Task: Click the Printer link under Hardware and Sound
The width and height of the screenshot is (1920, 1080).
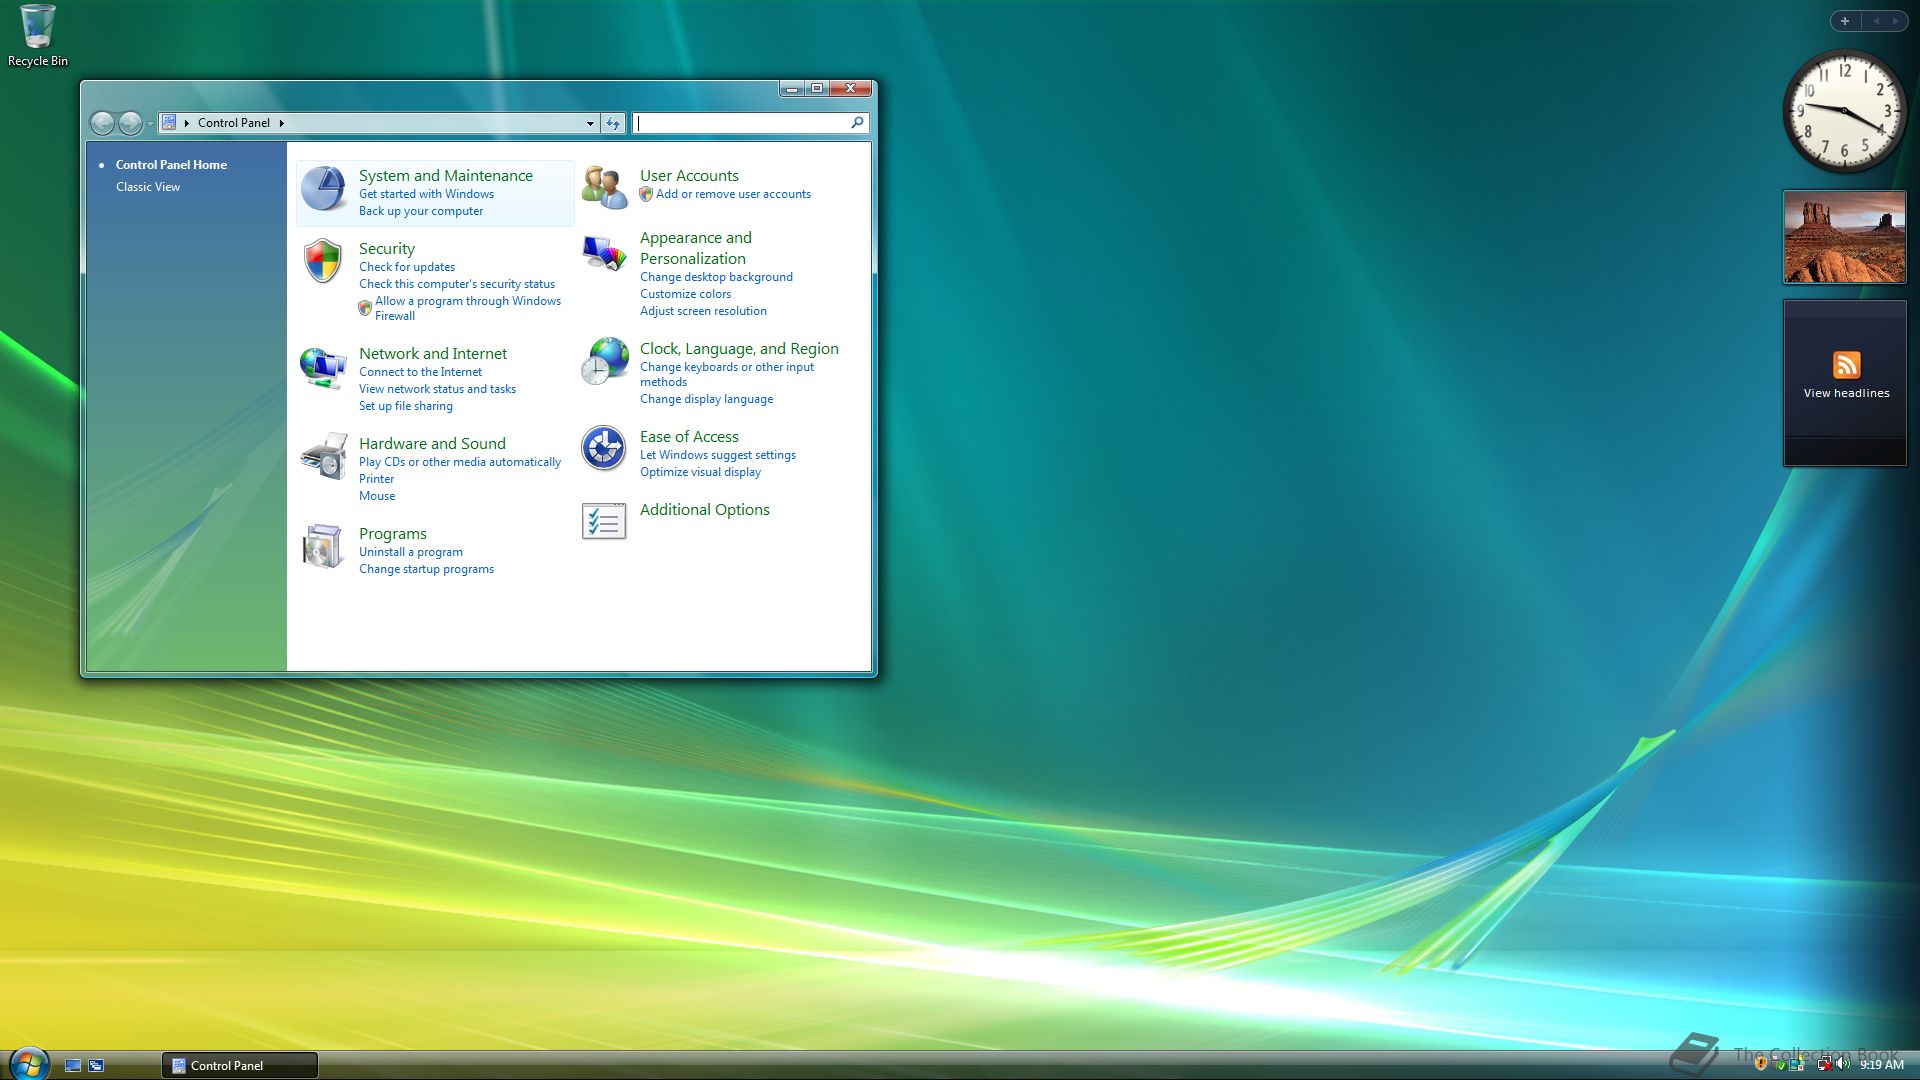Action: [x=376, y=479]
